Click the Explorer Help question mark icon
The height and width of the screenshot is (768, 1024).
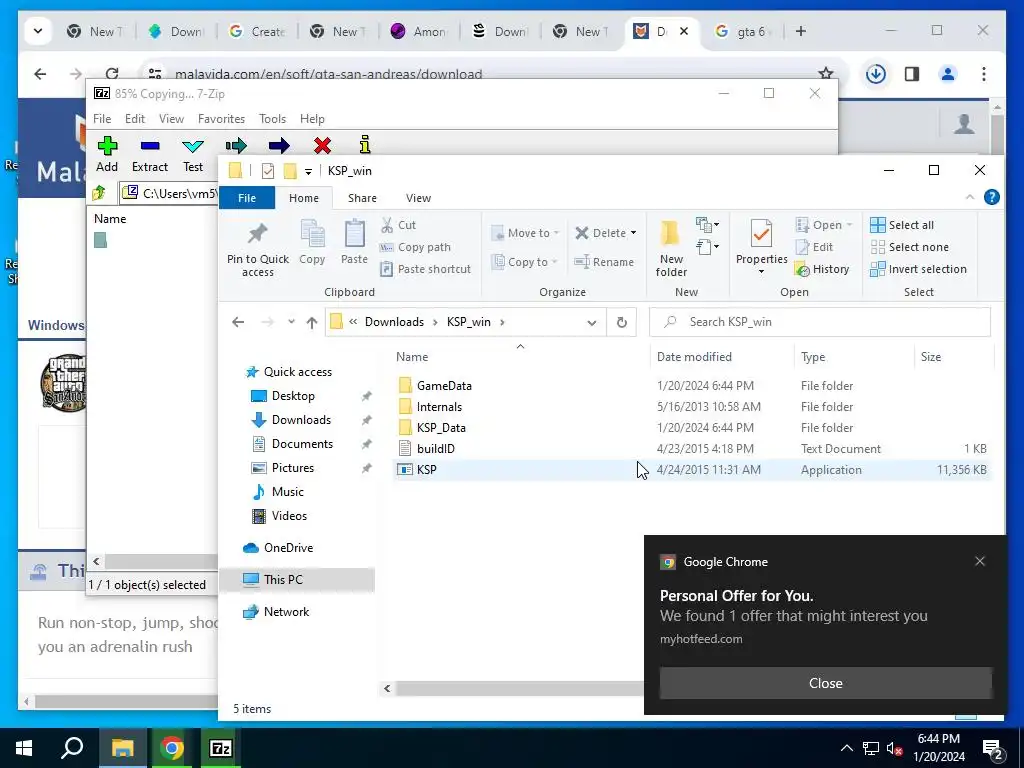click(991, 197)
